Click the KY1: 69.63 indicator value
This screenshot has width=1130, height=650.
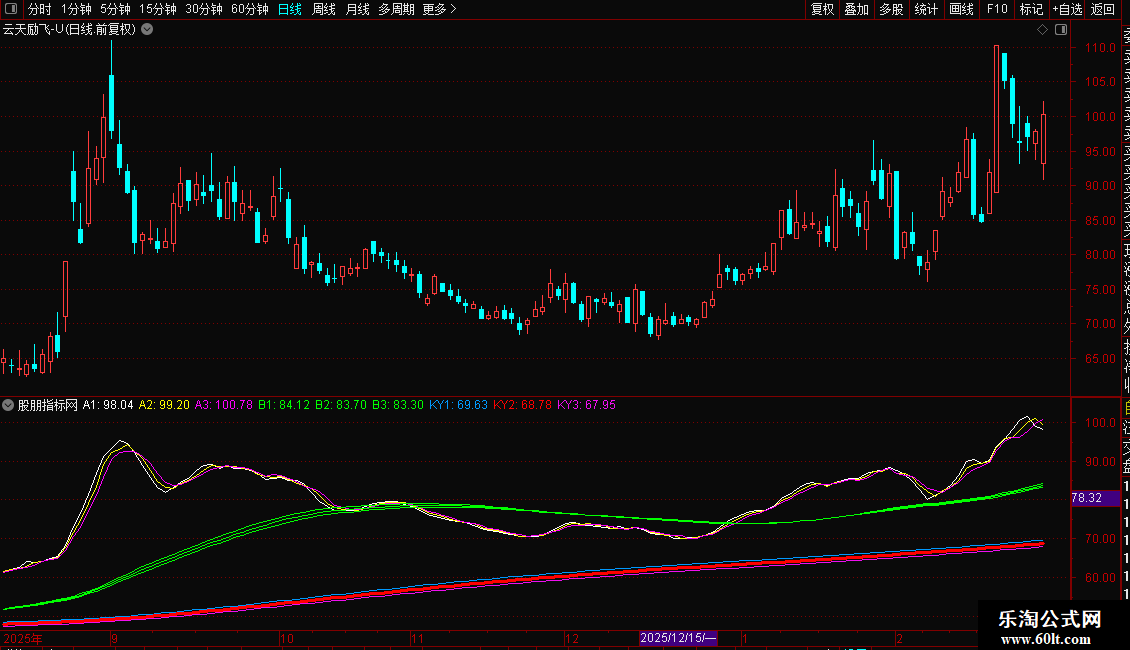click(x=458, y=405)
